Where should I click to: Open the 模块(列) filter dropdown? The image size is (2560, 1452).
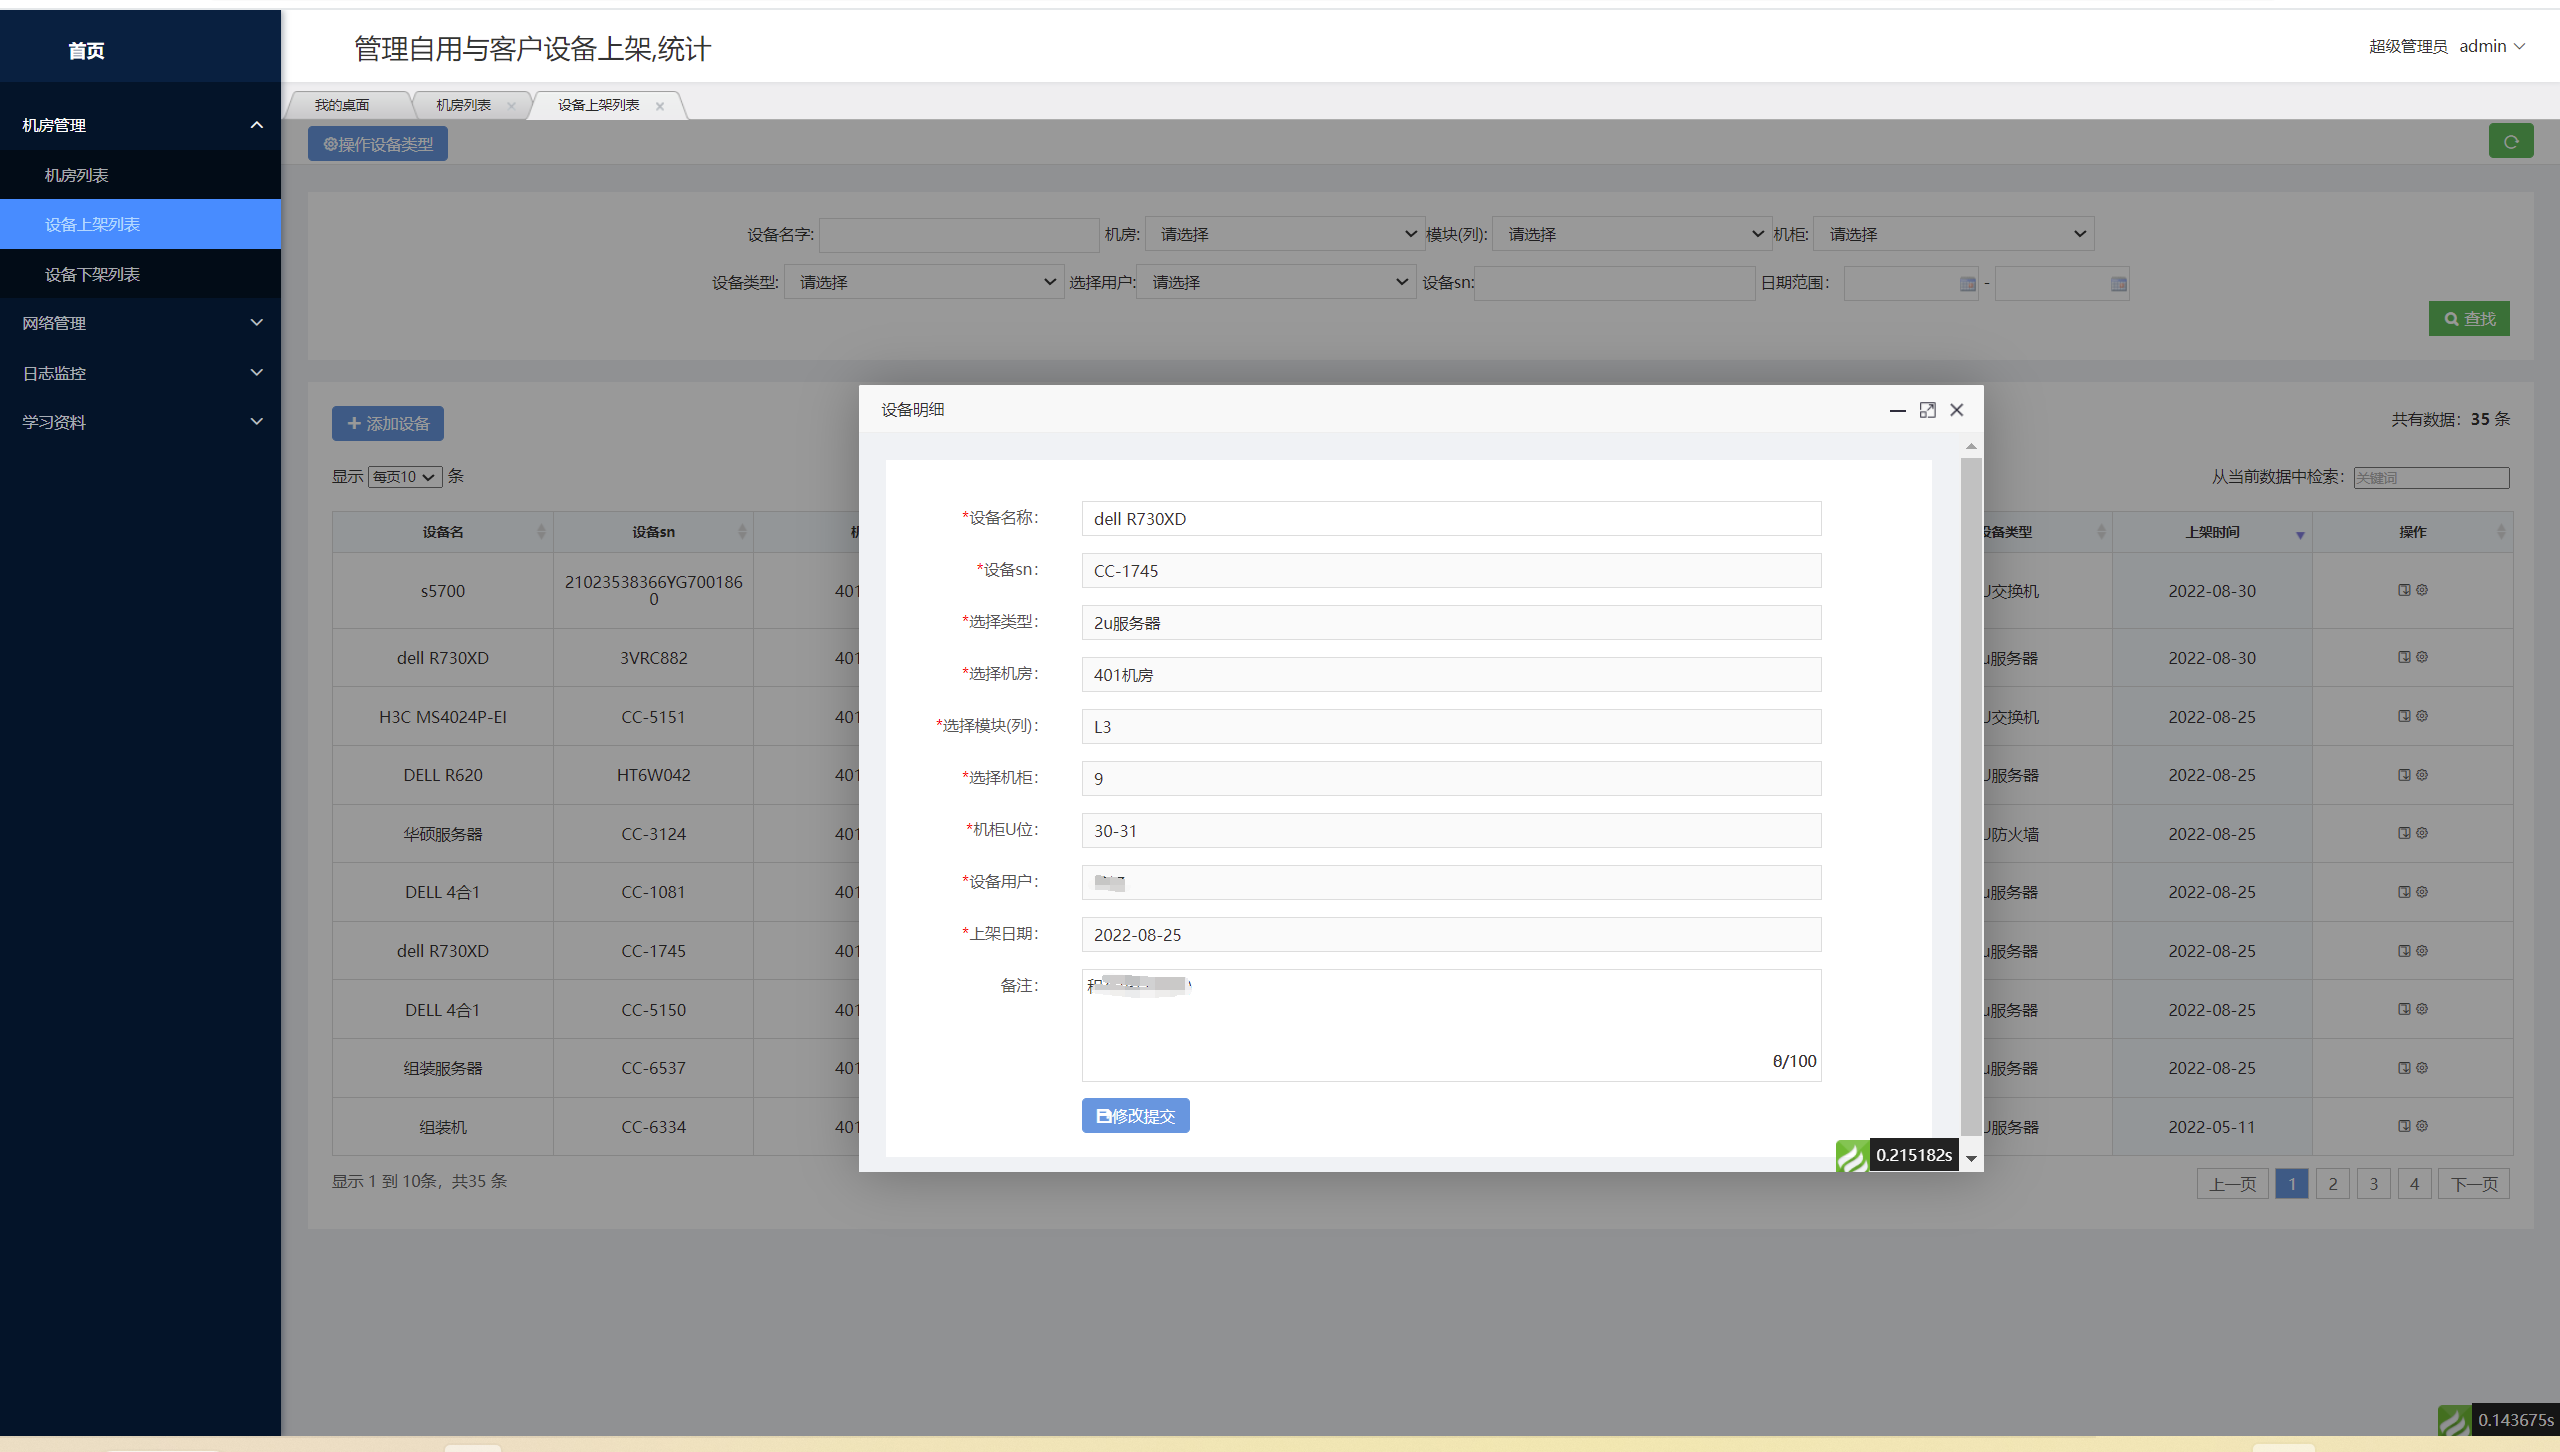1632,234
